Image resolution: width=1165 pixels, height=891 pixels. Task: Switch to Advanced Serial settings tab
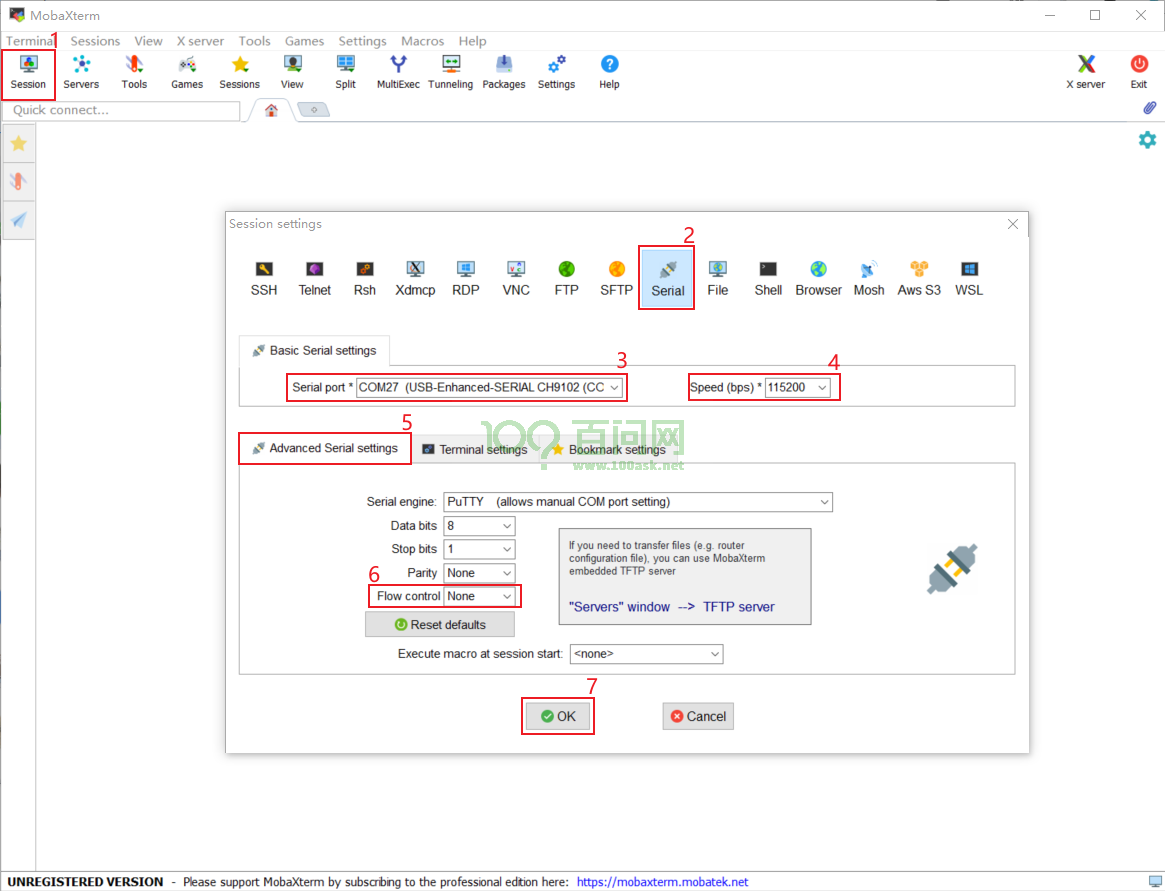(324, 448)
